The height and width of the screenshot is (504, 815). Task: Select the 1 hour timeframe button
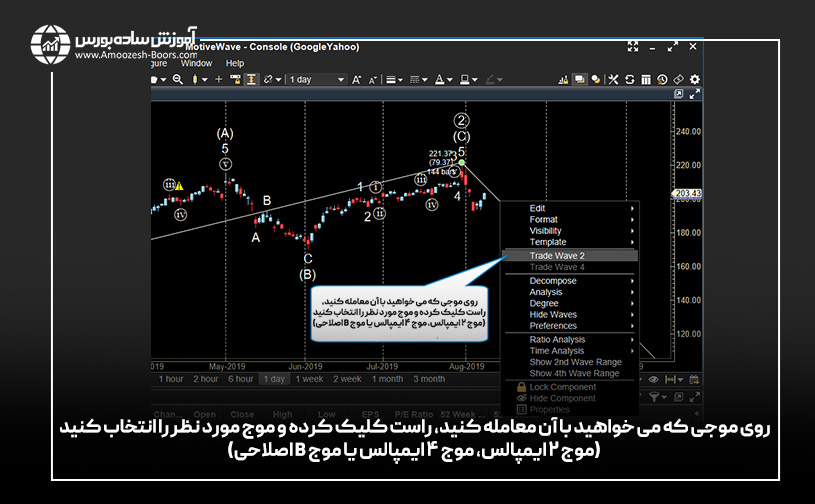(x=171, y=379)
